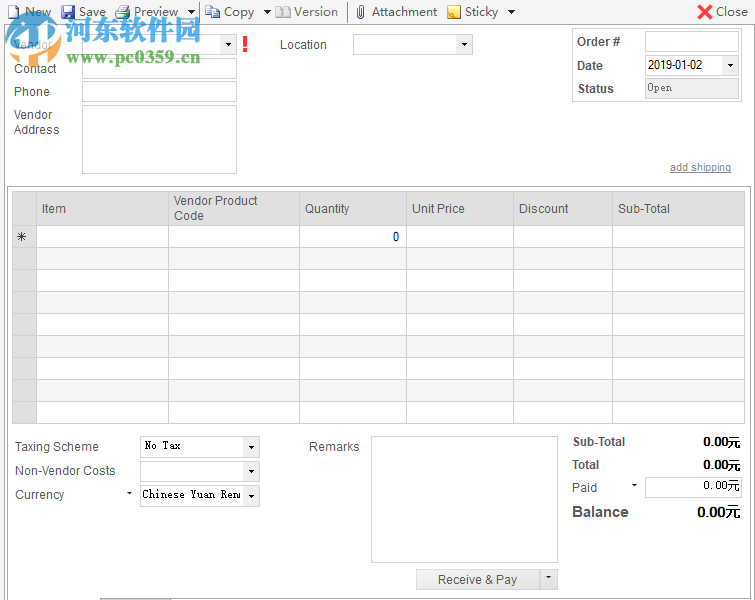Click the Quantity cell showing 0

click(x=353, y=236)
